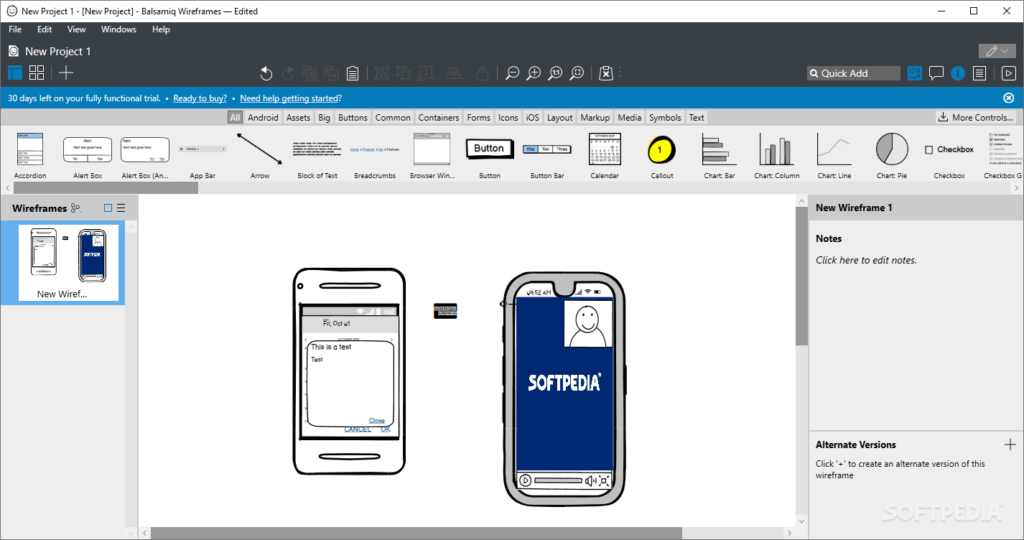Toggle the UI Library panel

(915, 73)
